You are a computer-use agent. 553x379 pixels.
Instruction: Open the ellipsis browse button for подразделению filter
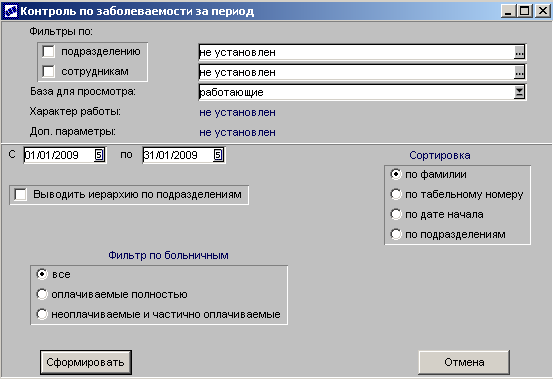519,53
